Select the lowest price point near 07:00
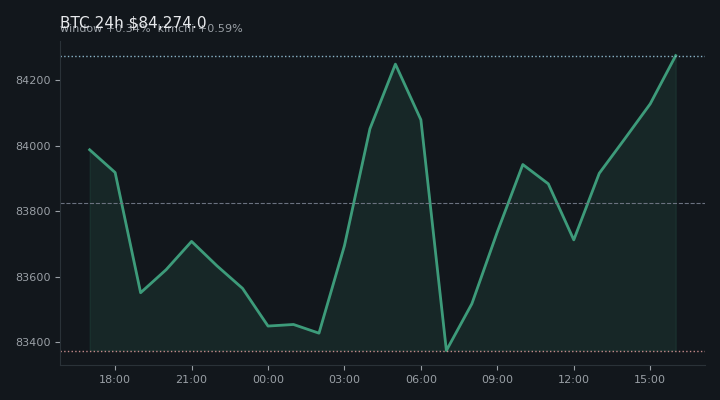Screen dimensions: 720x400 pyautogui.click(x=446, y=351)
